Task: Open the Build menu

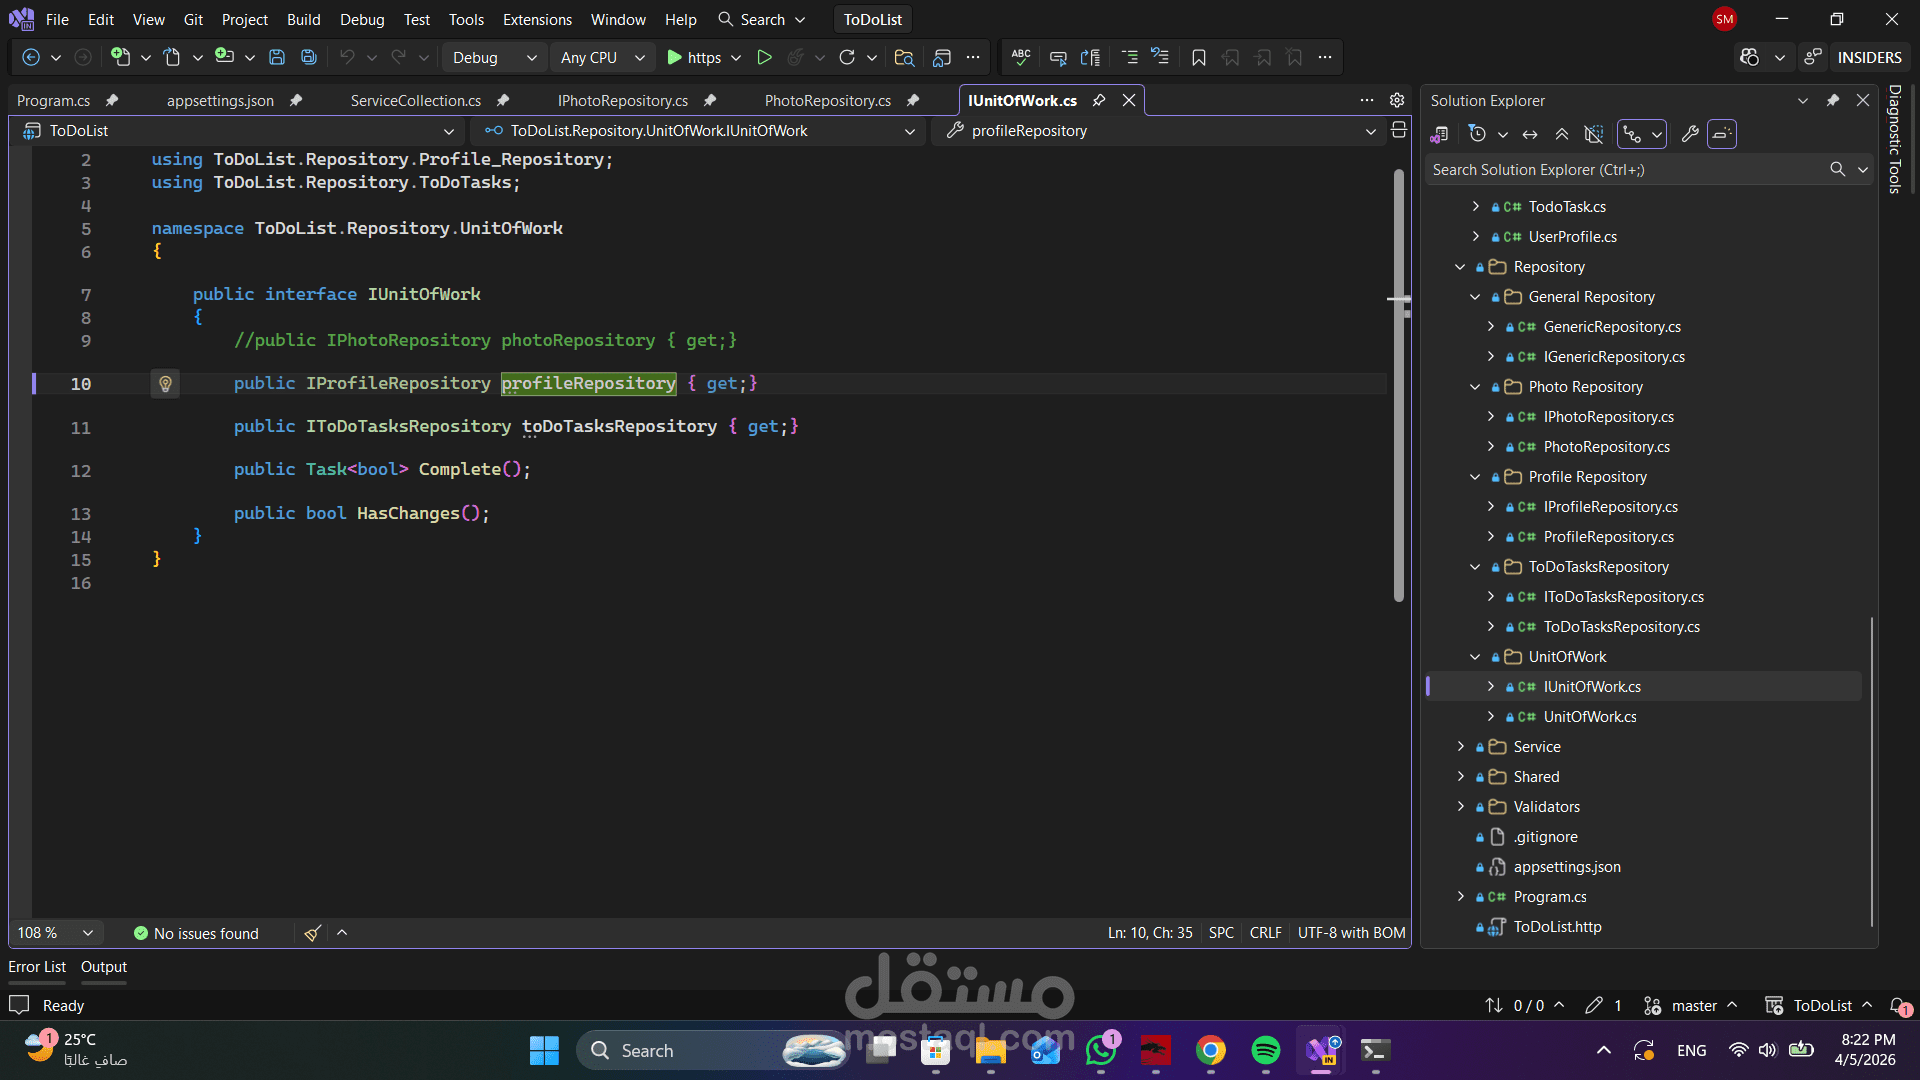Action: click(x=303, y=19)
